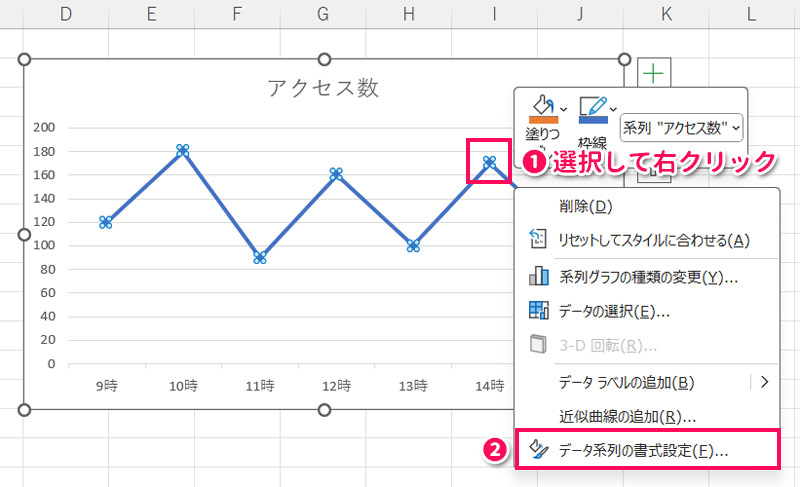The height and width of the screenshot is (487, 800).
Task: Click the 0 value on vertical axis
Action: [51, 364]
